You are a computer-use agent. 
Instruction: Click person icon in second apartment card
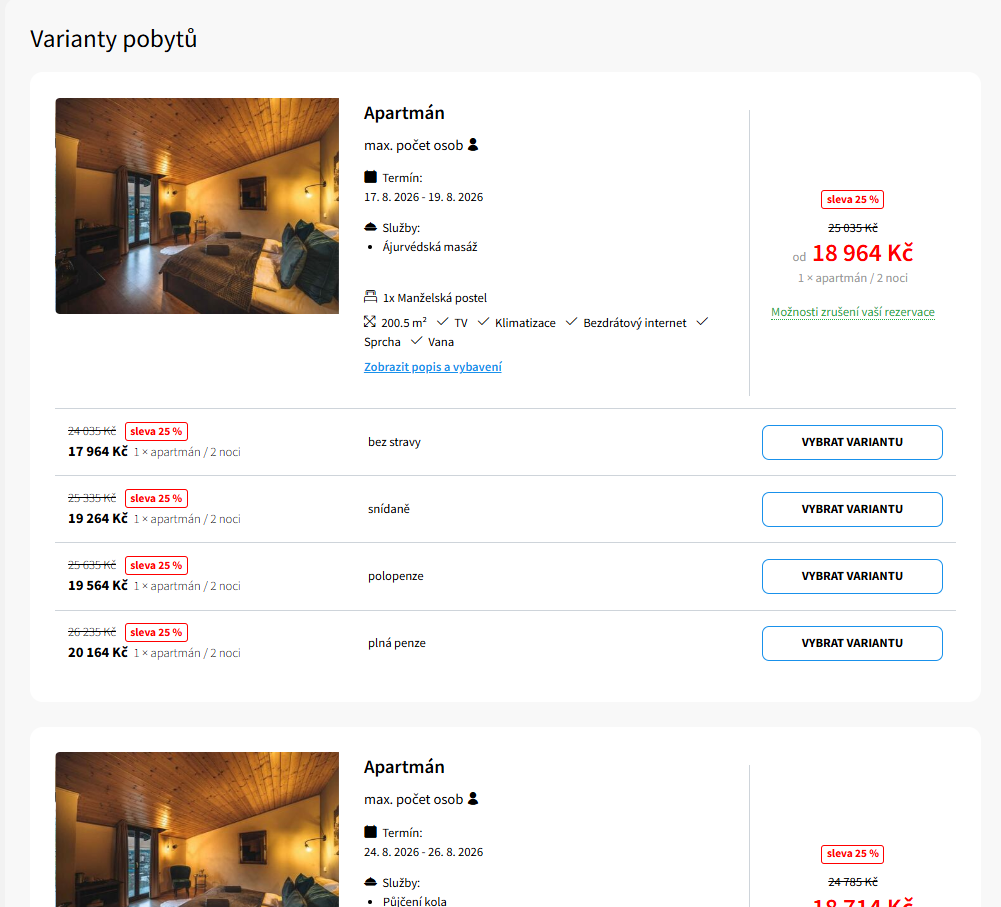(473, 798)
